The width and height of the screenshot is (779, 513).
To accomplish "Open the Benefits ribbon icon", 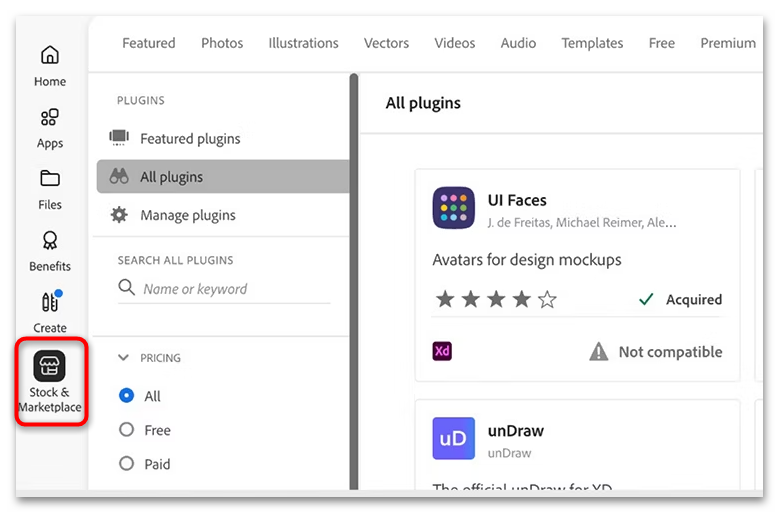I will tap(50, 240).
